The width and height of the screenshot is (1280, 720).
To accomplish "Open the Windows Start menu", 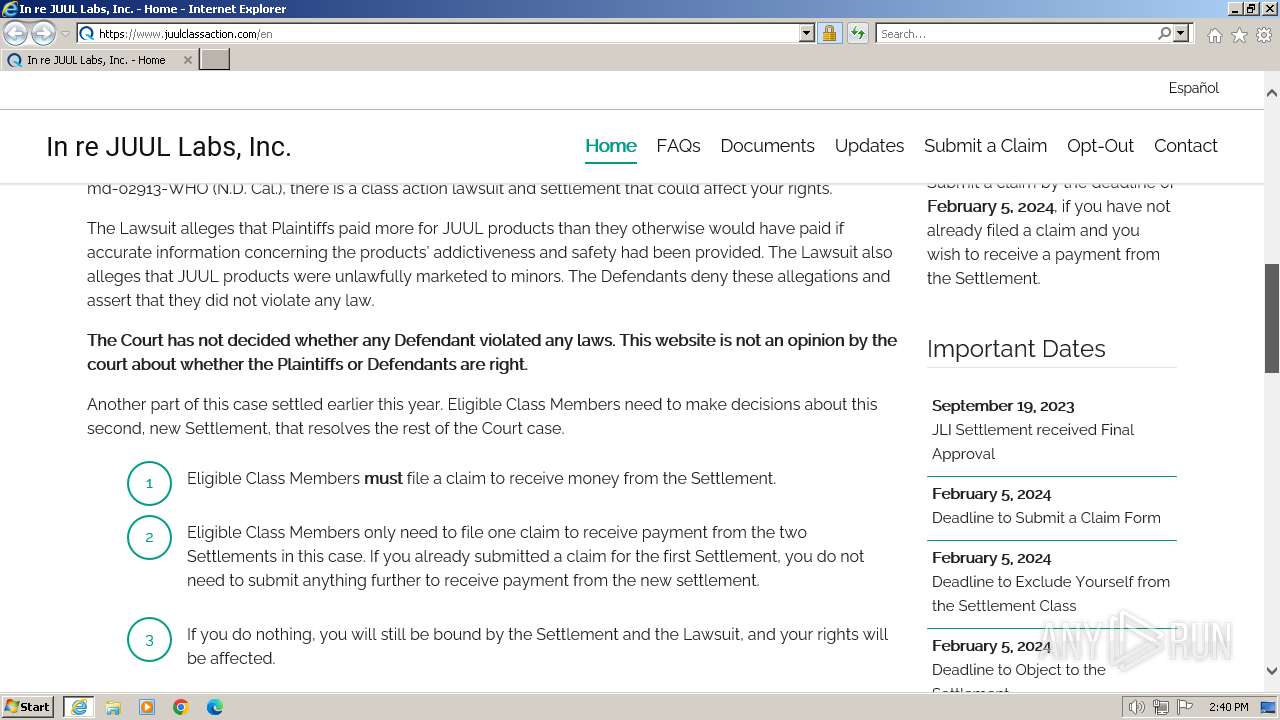I will (28, 707).
